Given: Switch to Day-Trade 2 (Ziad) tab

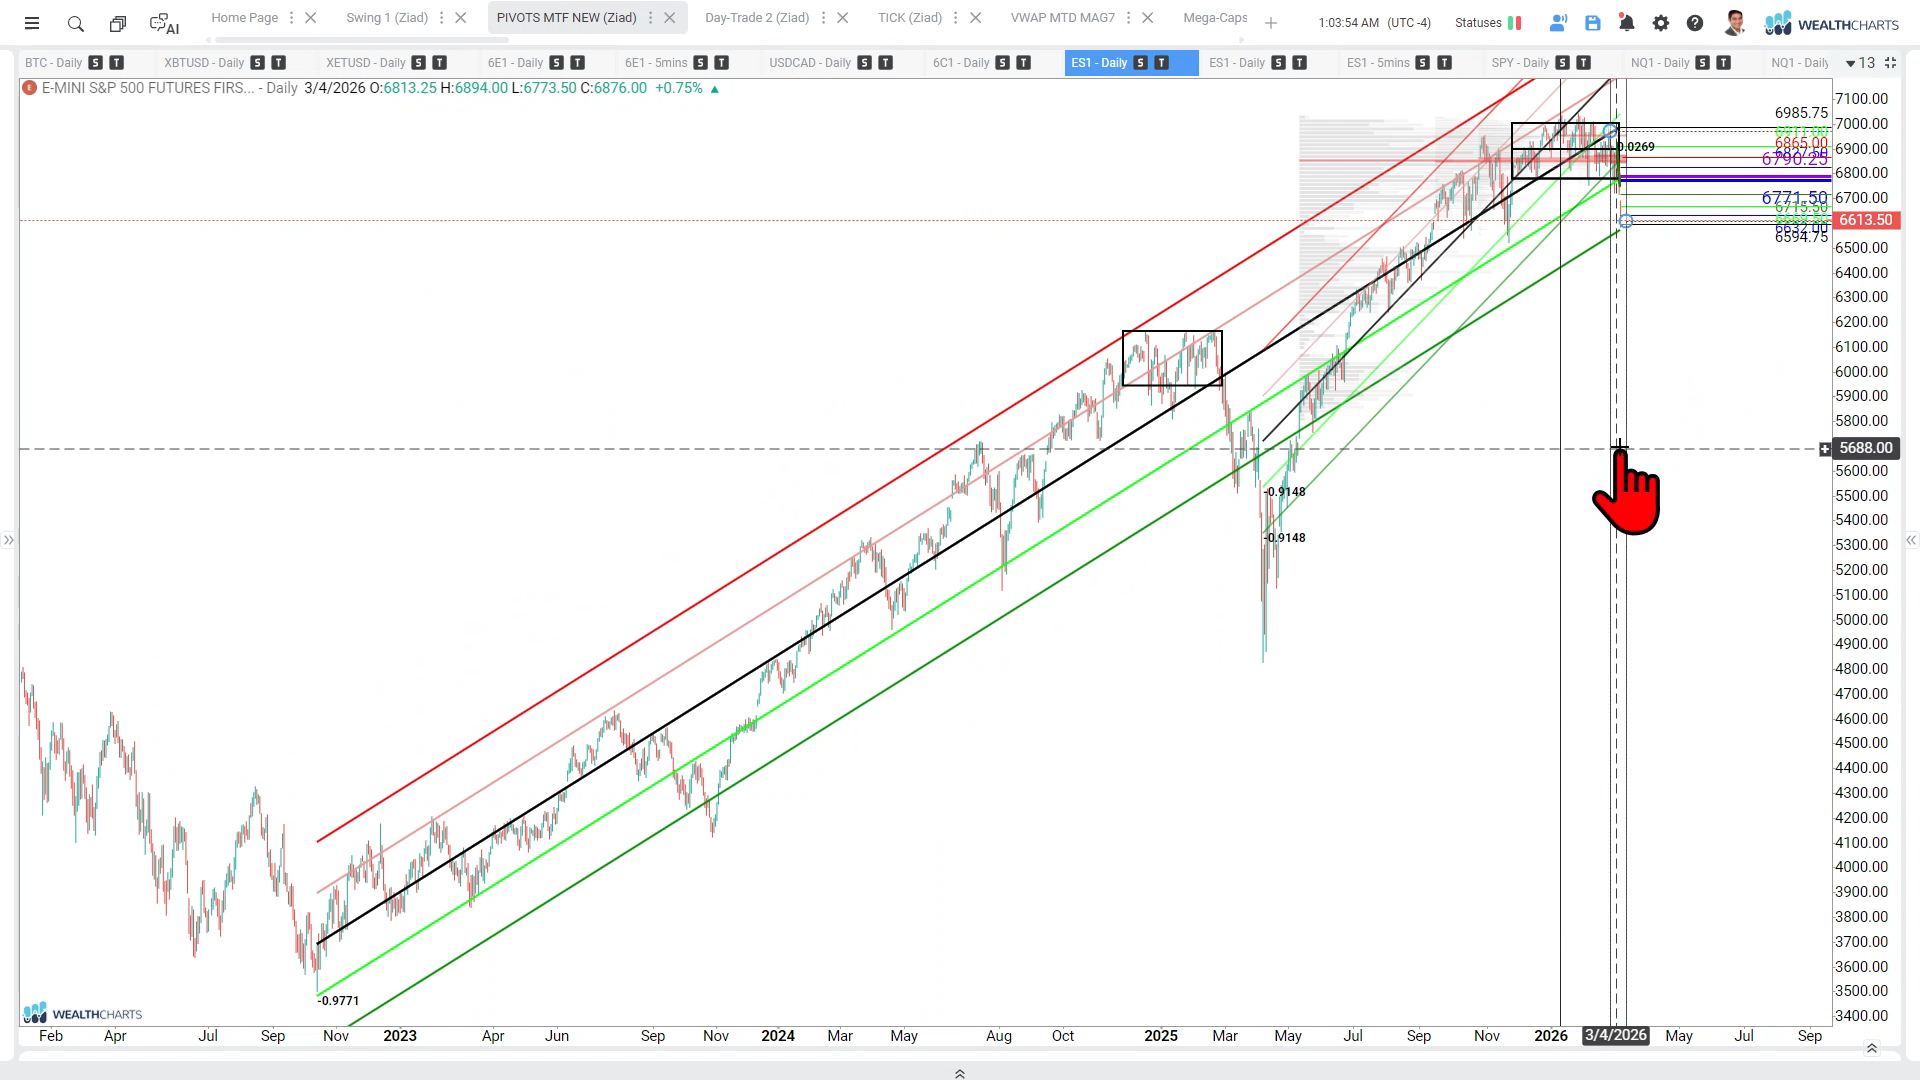Looking at the screenshot, I should point(756,18).
